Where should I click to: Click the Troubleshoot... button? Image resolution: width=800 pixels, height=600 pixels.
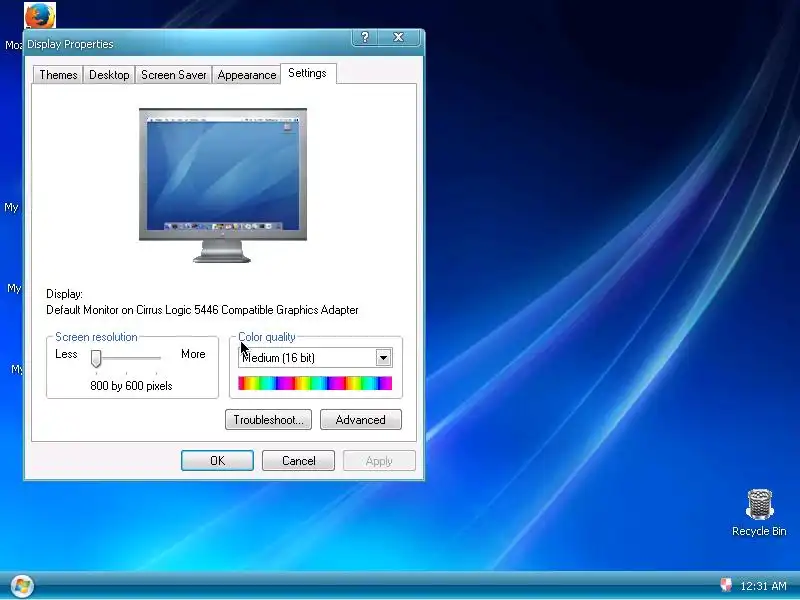pyautogui.click(x=268, y=419)
